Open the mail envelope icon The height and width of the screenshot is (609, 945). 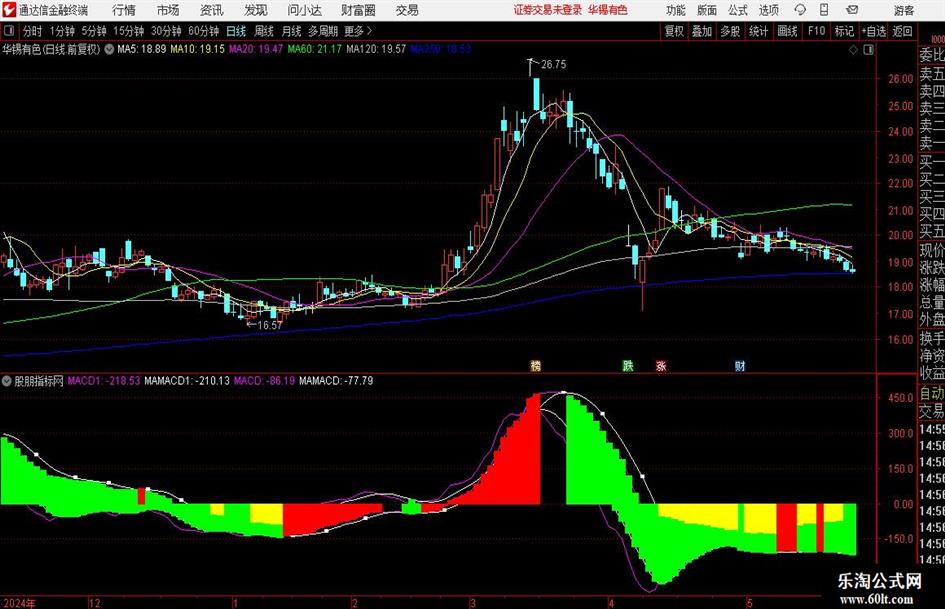852,10
